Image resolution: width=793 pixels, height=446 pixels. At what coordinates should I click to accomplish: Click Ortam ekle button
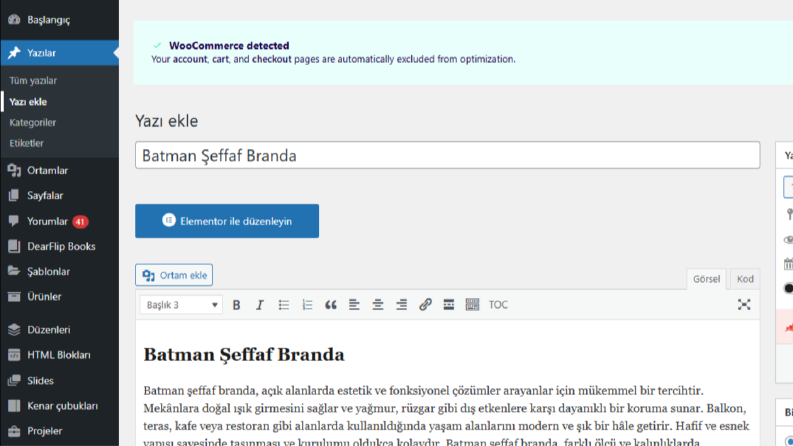(174, 275)
